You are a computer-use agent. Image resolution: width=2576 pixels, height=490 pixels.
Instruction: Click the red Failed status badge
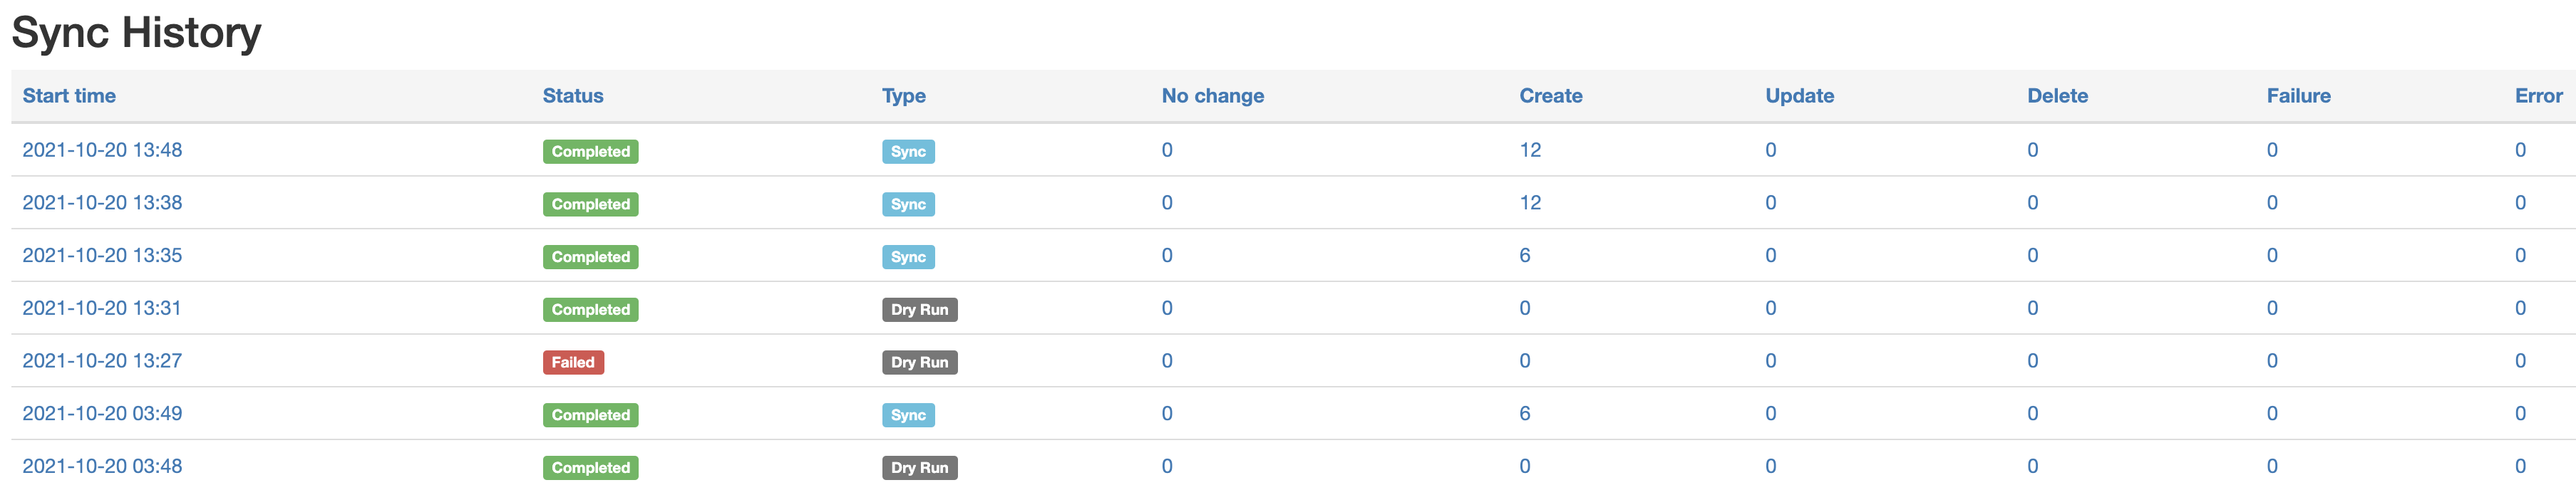coord(573,362)
